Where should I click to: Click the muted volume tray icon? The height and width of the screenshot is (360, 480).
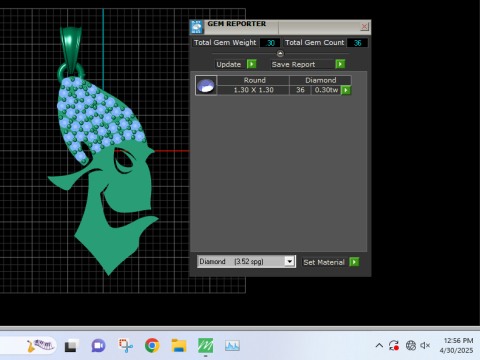click(x=425, y=346)
